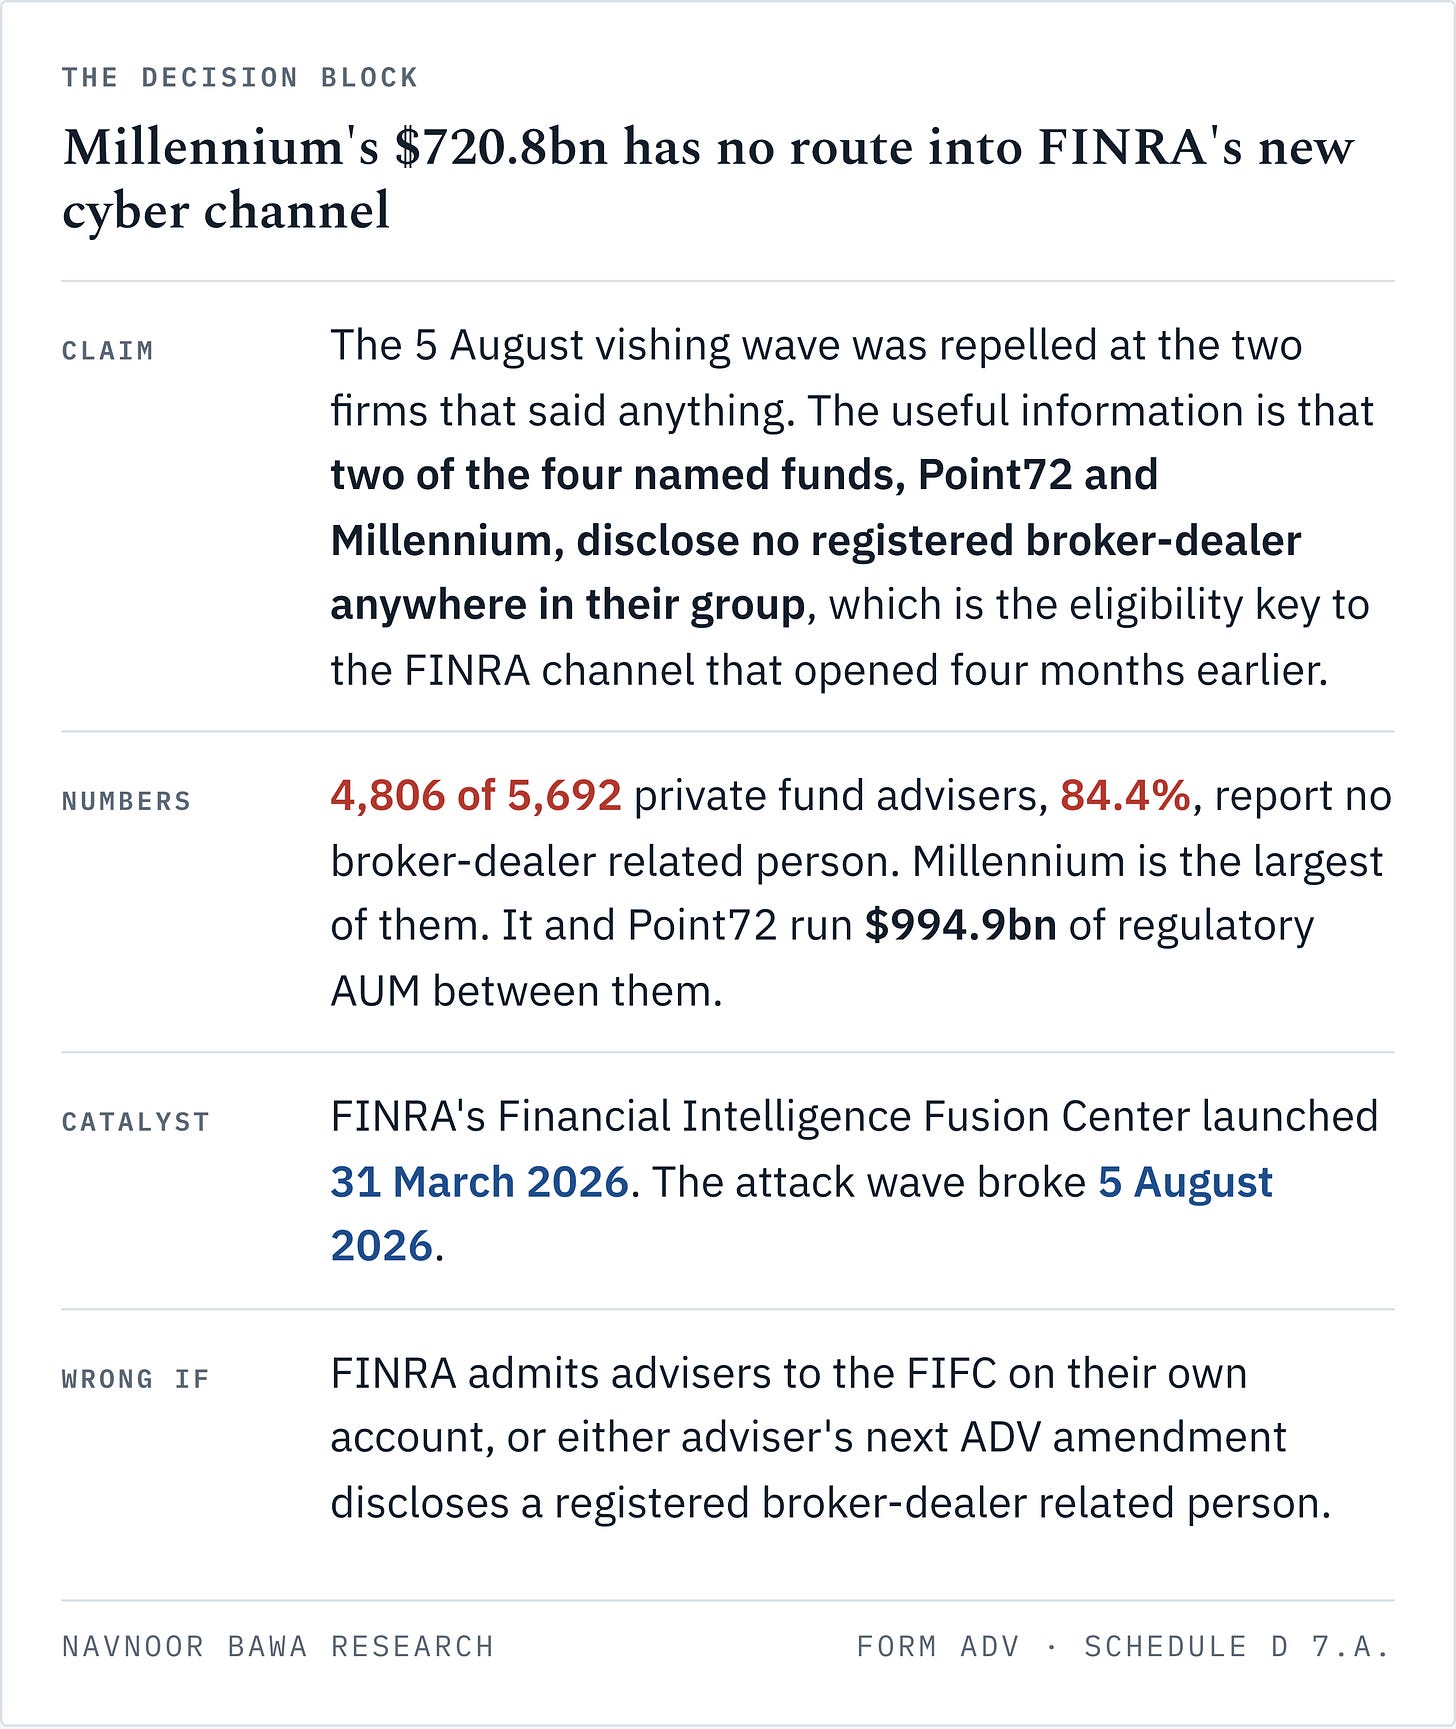Click the red '4,806 of 5,692' figure
The height and width of the screenshot is (1729, 1456).
[476, 796]
